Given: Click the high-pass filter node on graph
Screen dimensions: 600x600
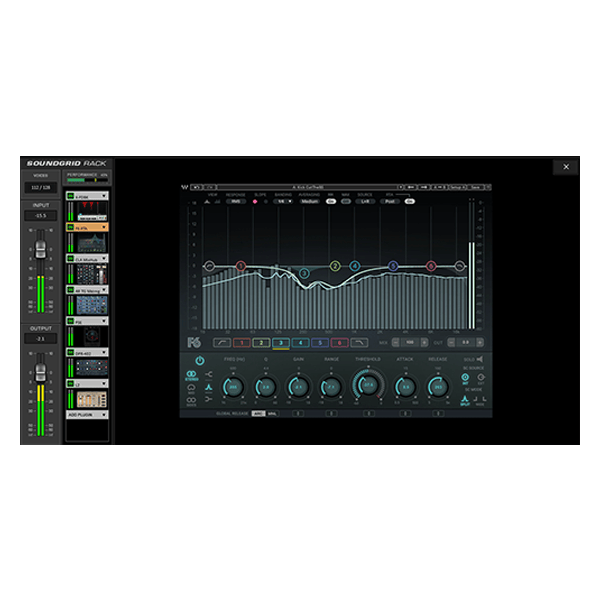Looking at the screenshot, I should tap(209, 266).
